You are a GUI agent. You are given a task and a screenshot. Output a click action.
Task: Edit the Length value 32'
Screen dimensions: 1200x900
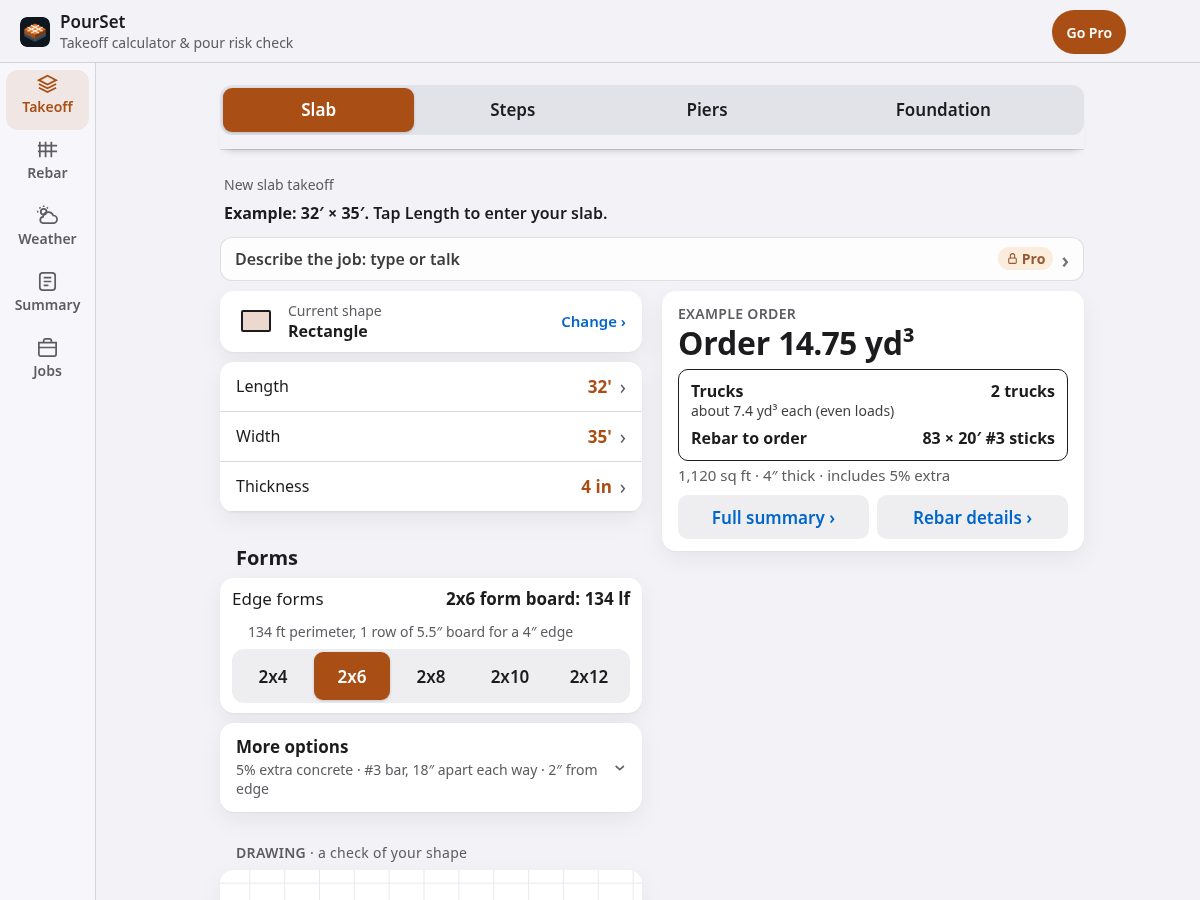tap(599, 386)
